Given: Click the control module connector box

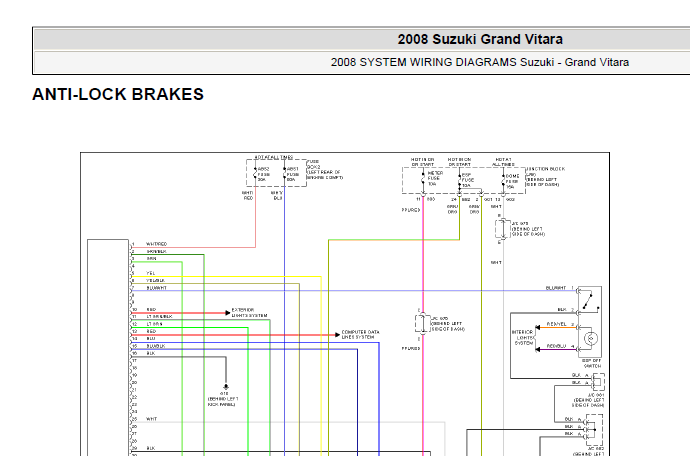Looking at the screenshot, I should click(108, 348).
